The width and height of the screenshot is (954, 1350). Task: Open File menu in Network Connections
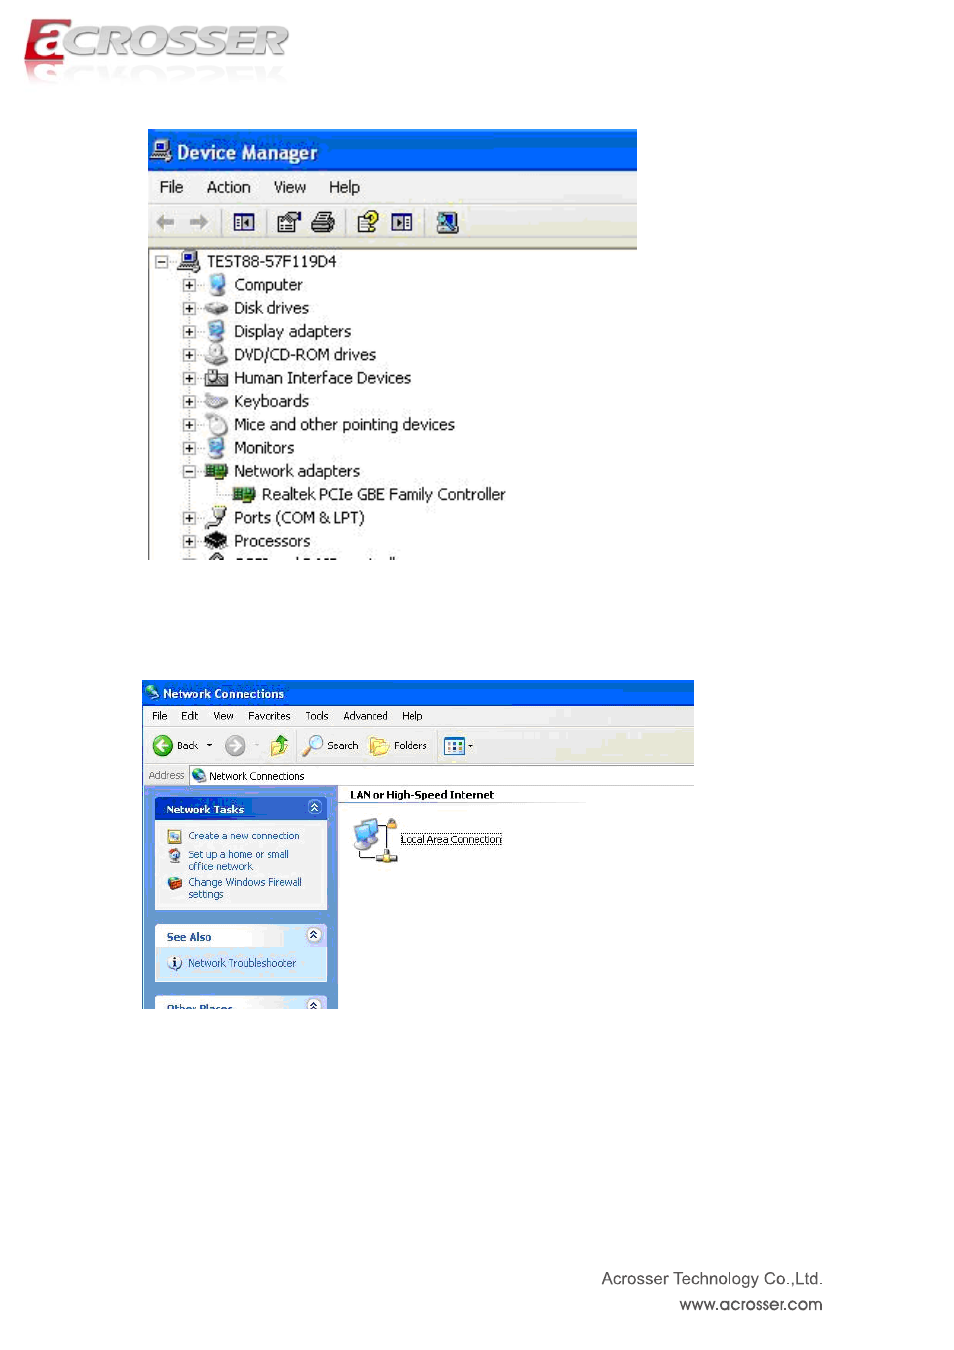pos(160,716)
